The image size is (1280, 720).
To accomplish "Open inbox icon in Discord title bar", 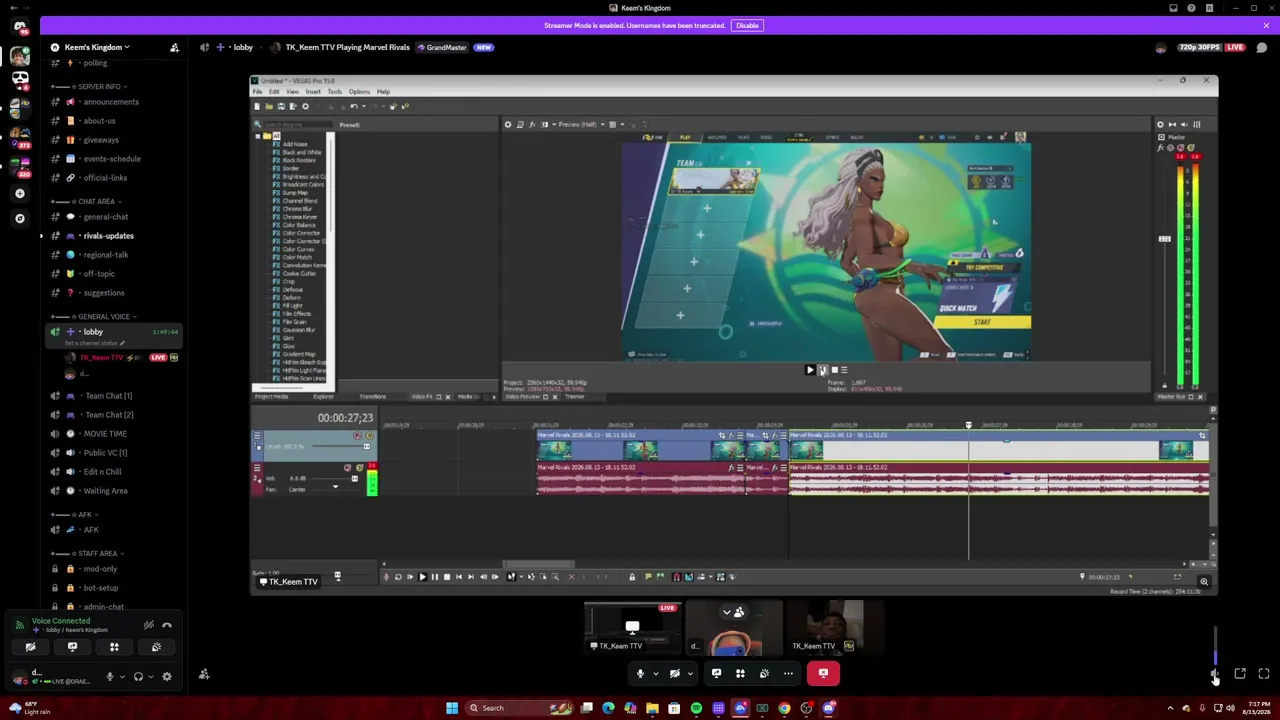I will coord(1173,8).
